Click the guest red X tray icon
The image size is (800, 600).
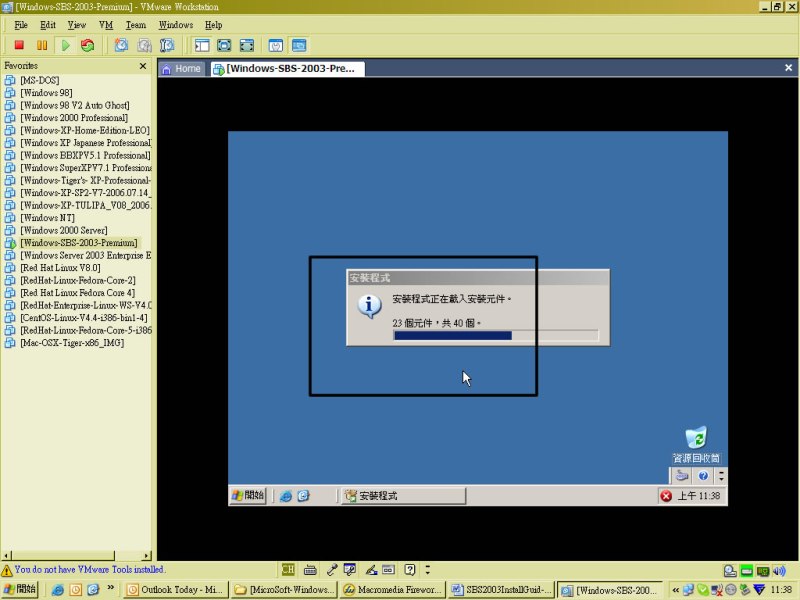click(x=666, y=496)
